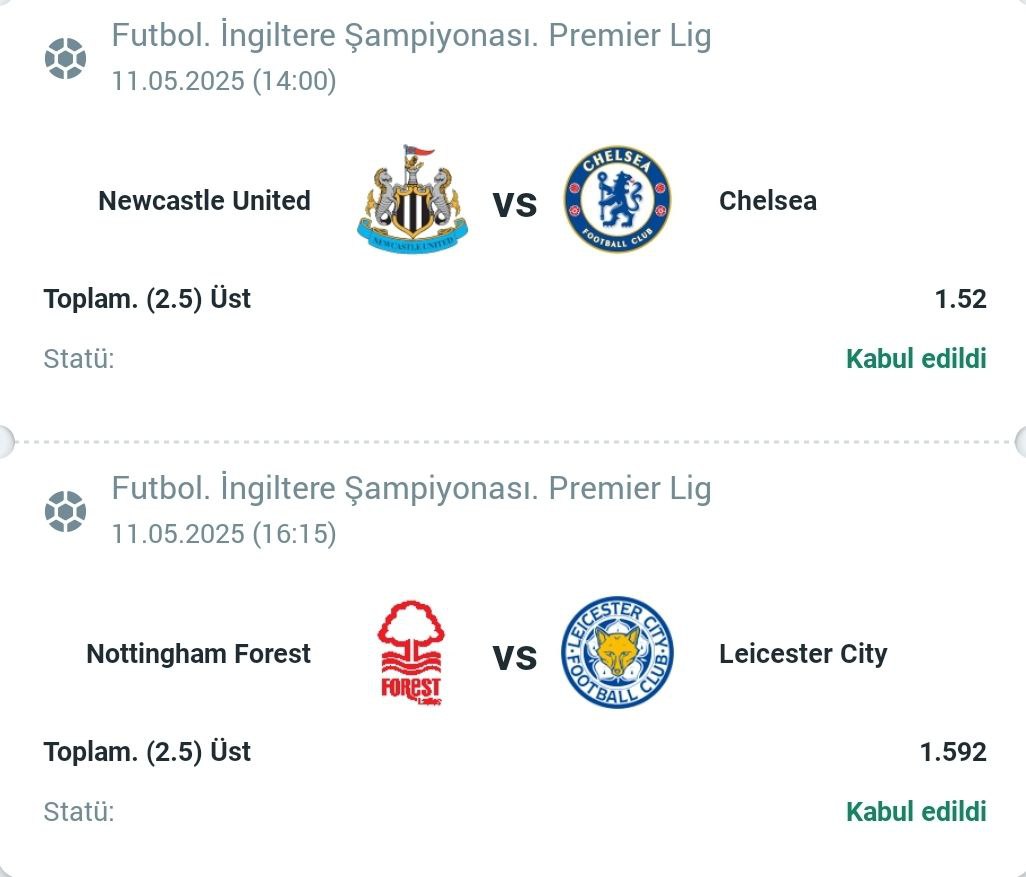Open the Nottingham Forest team name
Image resolution: width=1026 pixels, height=877 pixels.
[198, 654]
